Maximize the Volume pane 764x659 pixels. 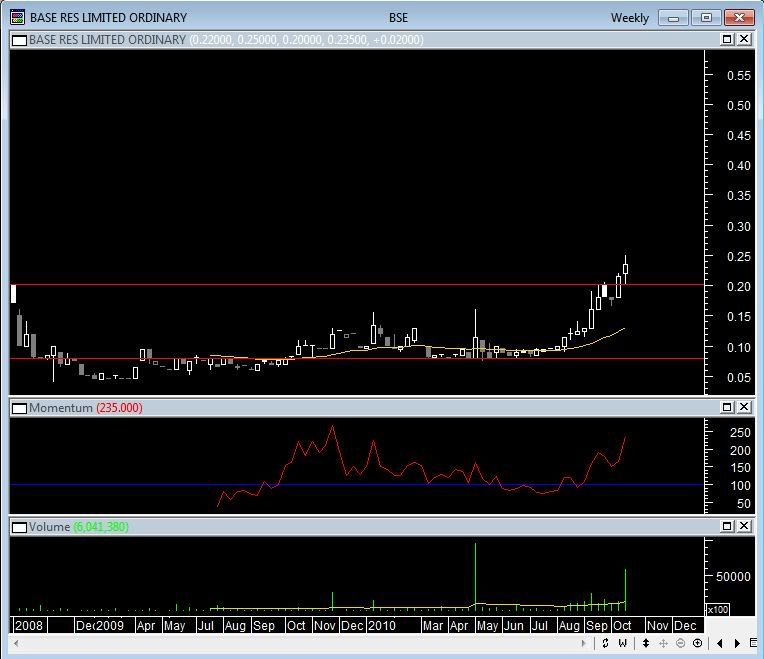(x=726, y=526)
